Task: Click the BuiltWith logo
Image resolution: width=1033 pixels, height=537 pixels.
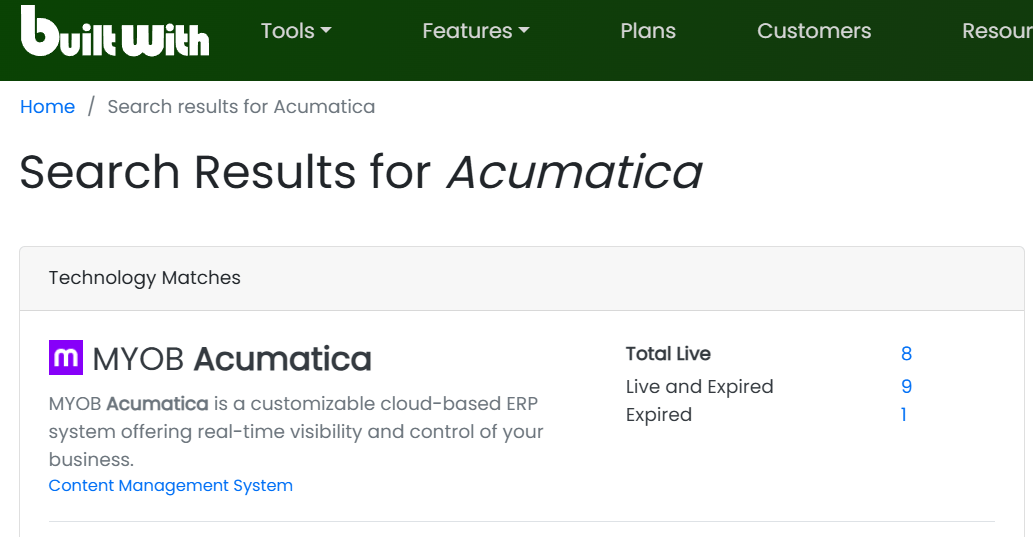Action: [x=115, y=32]
